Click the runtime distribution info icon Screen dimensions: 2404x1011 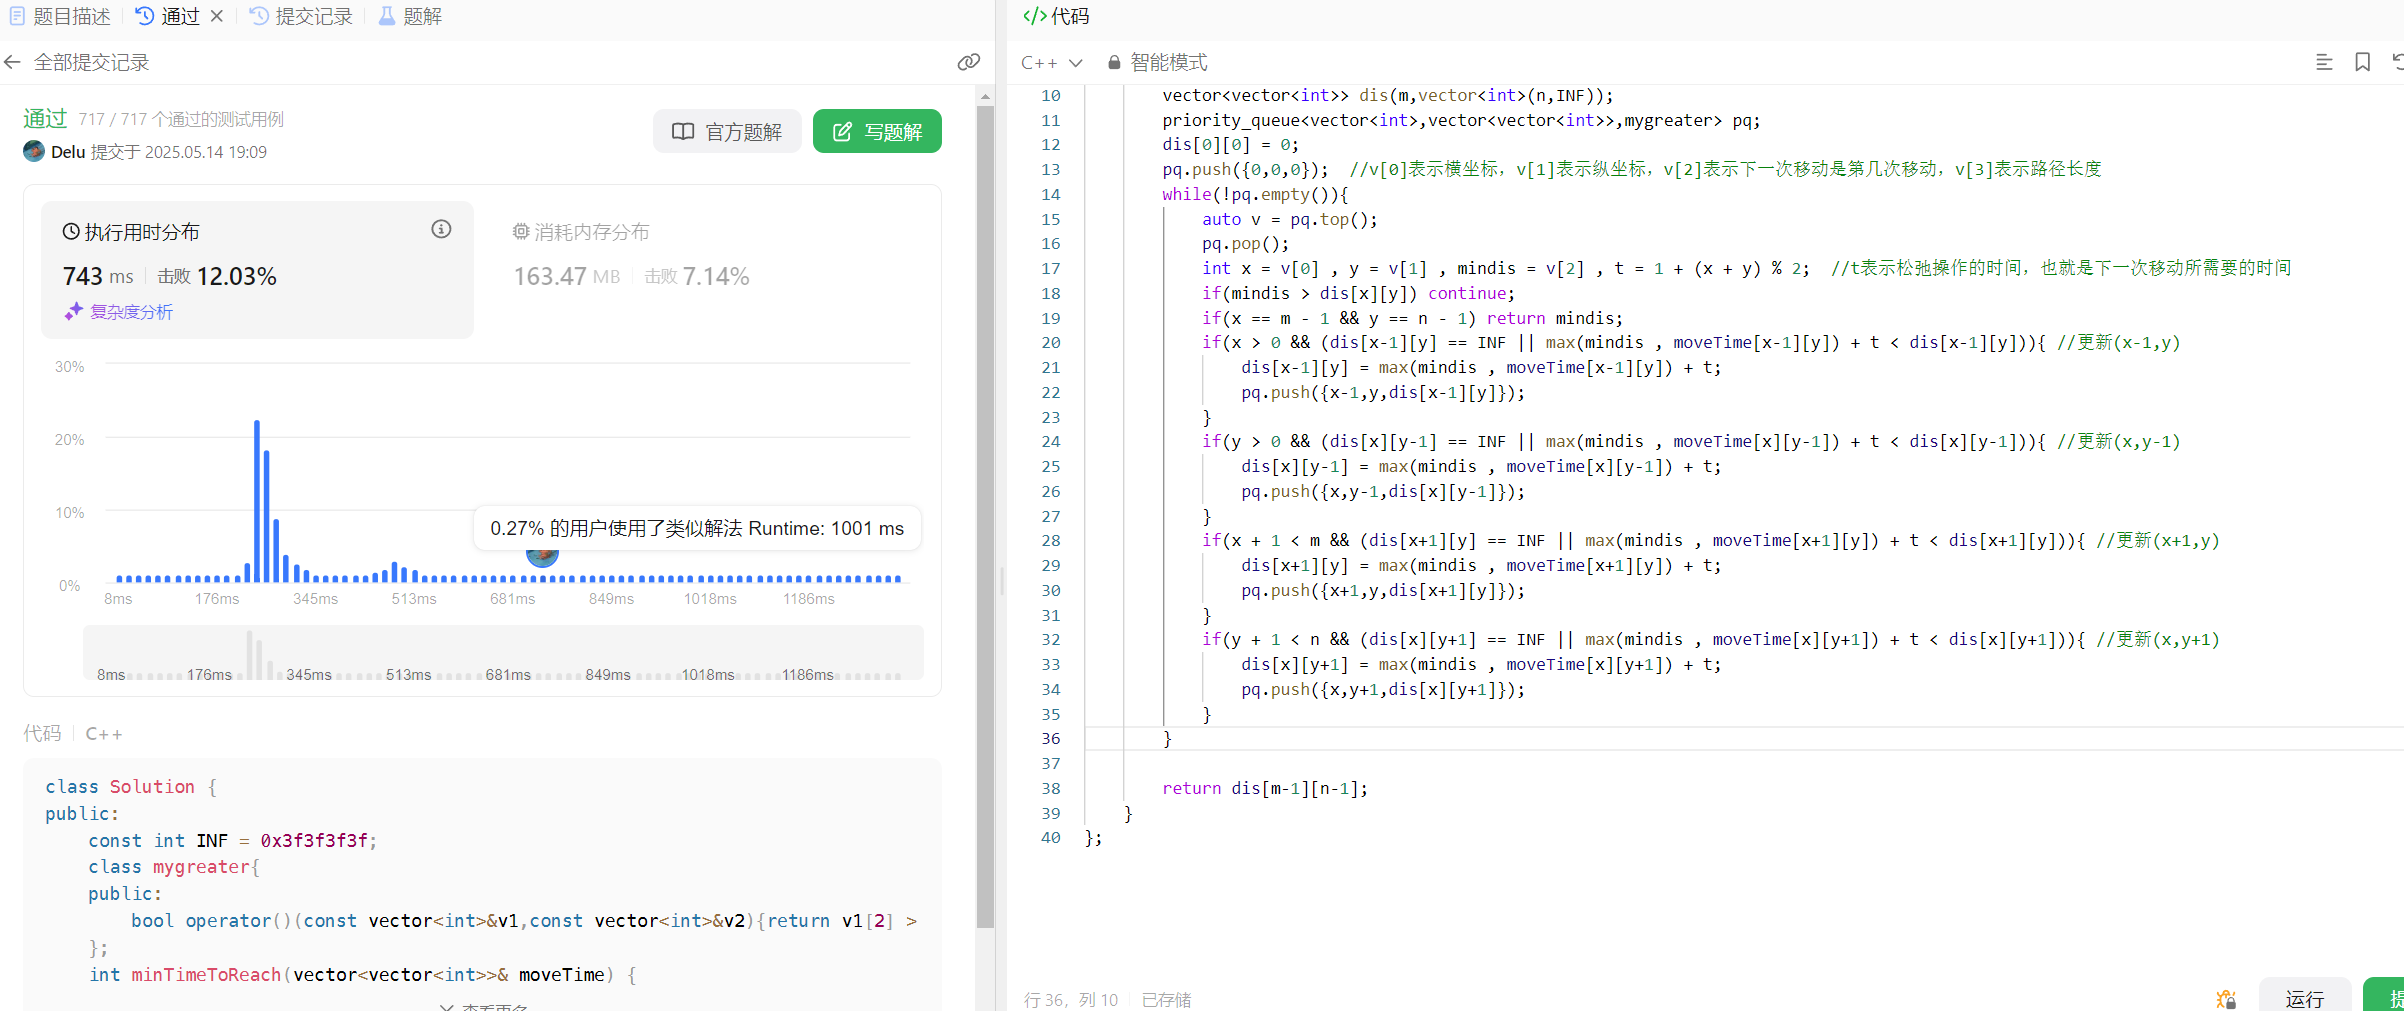click(x=441, y=230)
